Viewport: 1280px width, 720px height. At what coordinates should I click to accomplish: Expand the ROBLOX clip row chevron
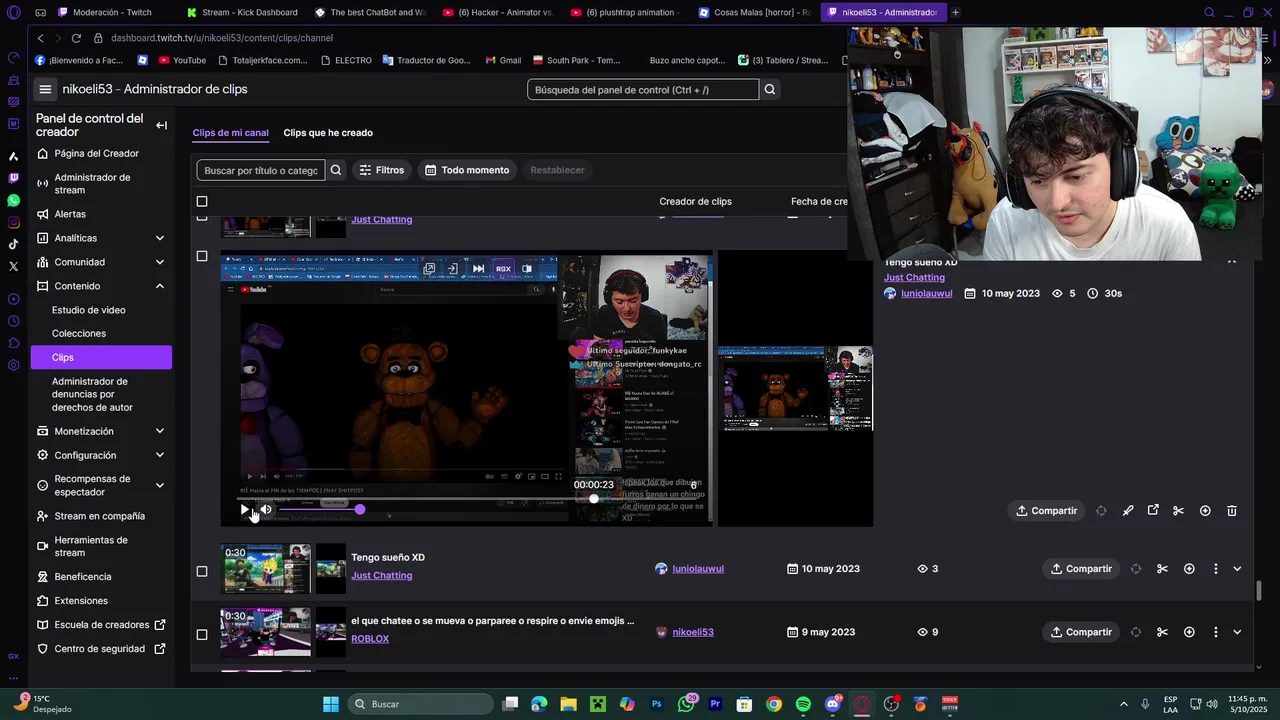point(1237,632)
